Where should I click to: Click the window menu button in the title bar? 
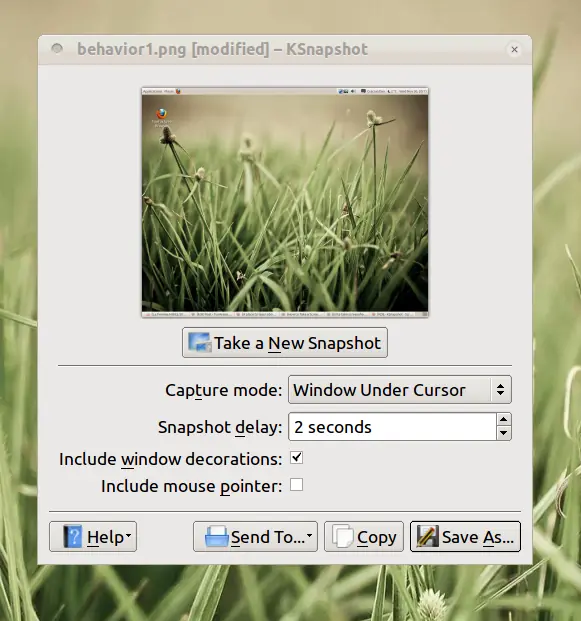[57, 49]
